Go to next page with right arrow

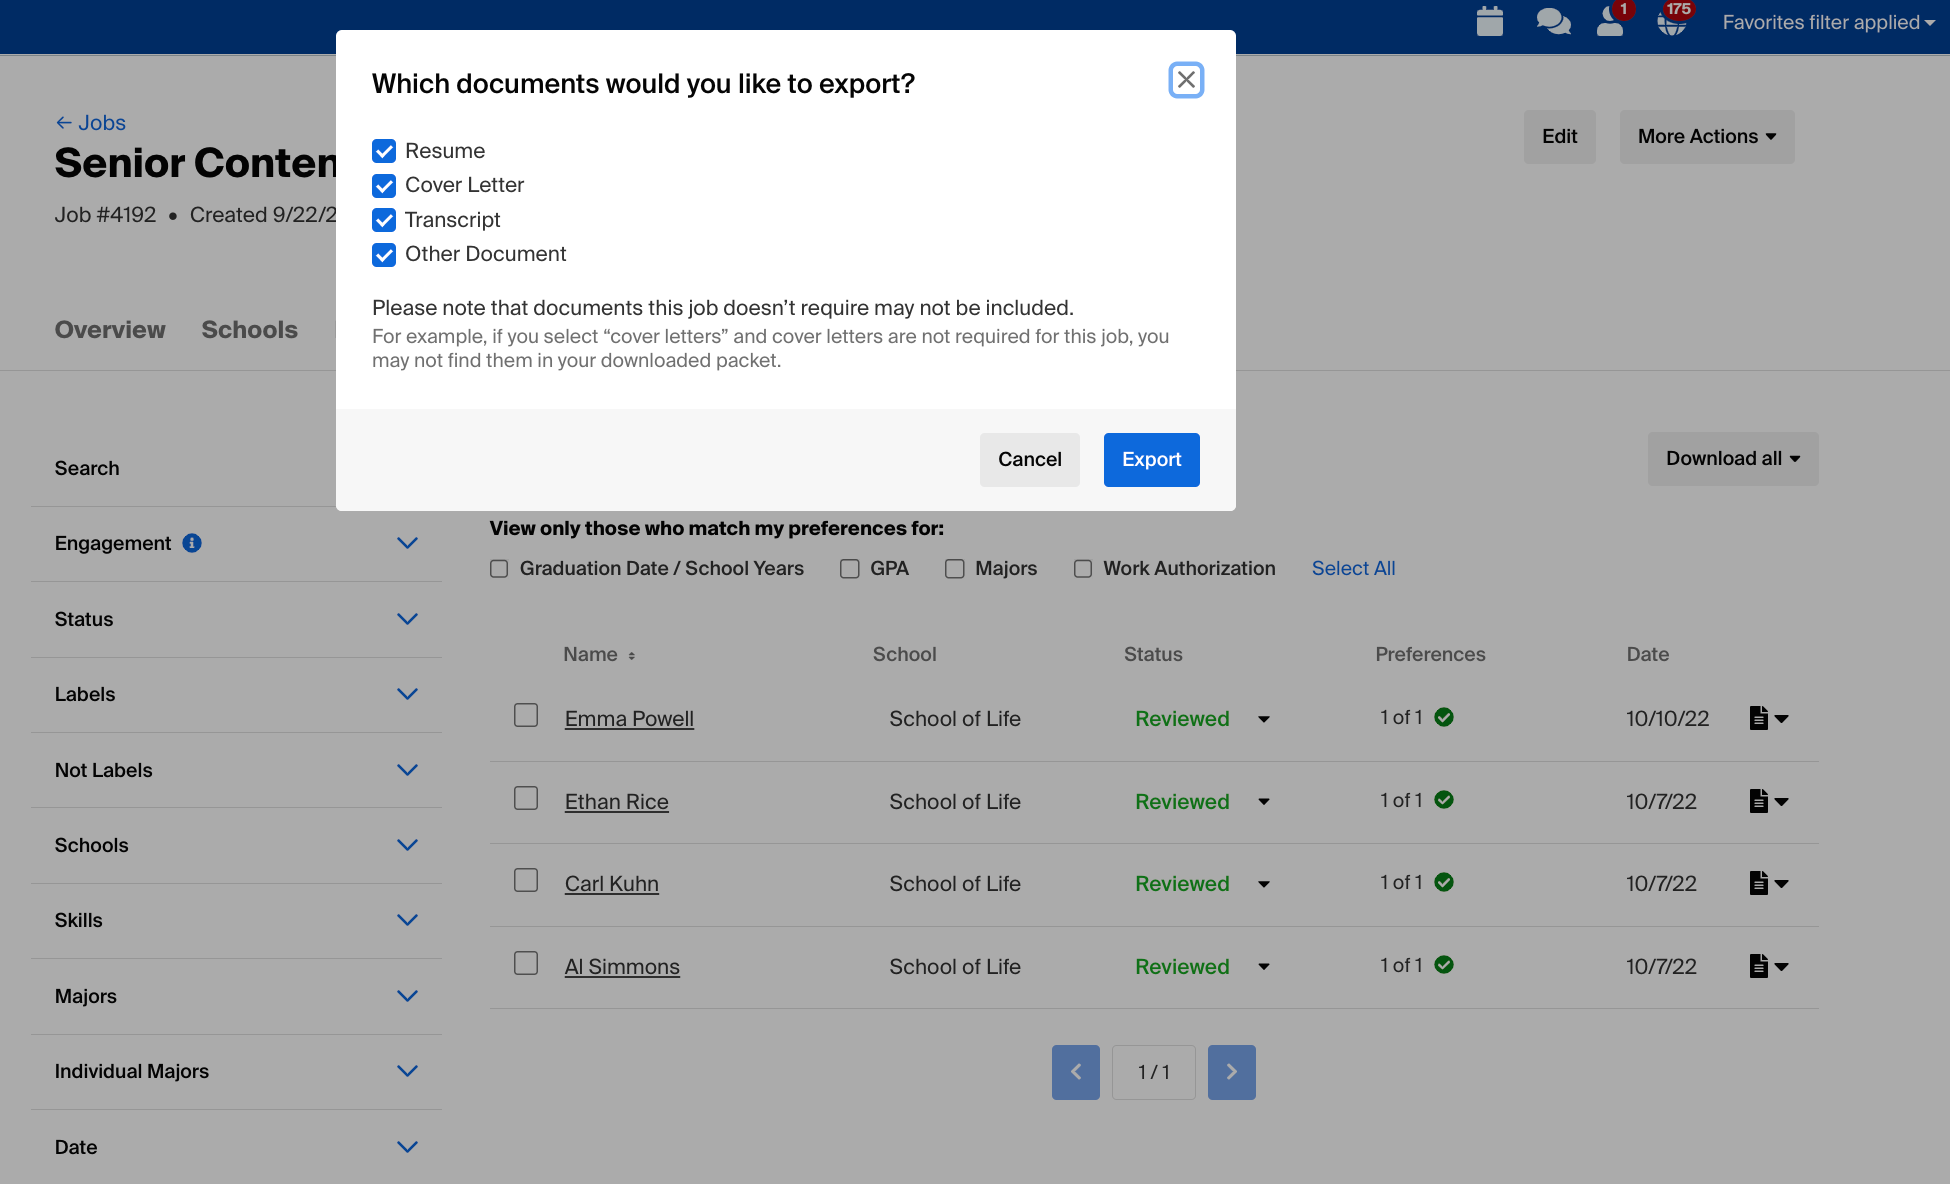point(1231,1072)
